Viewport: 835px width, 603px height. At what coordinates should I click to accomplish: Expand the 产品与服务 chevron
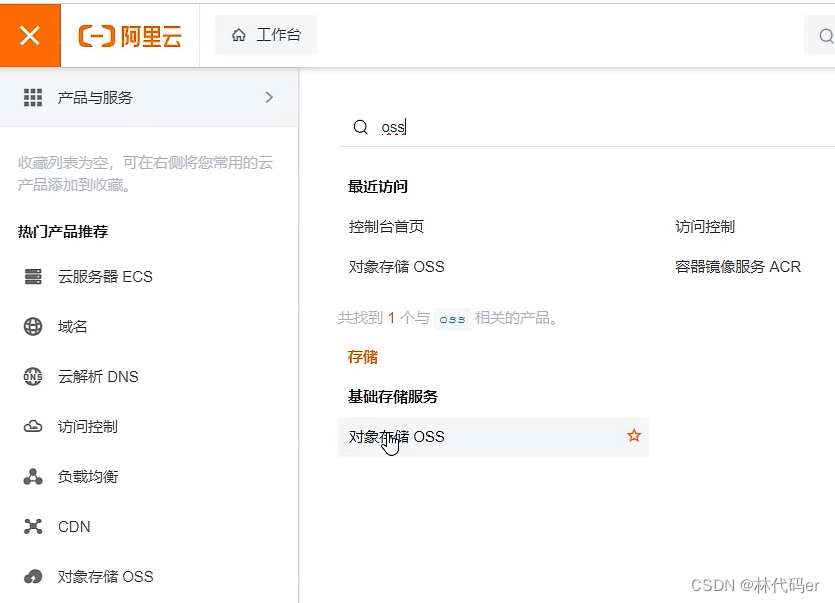pos(268,98)
